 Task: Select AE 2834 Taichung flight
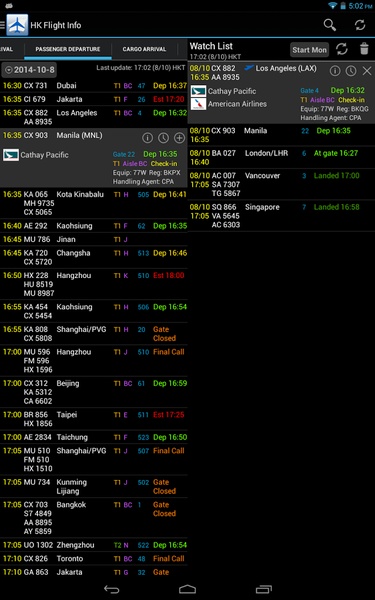94,437
